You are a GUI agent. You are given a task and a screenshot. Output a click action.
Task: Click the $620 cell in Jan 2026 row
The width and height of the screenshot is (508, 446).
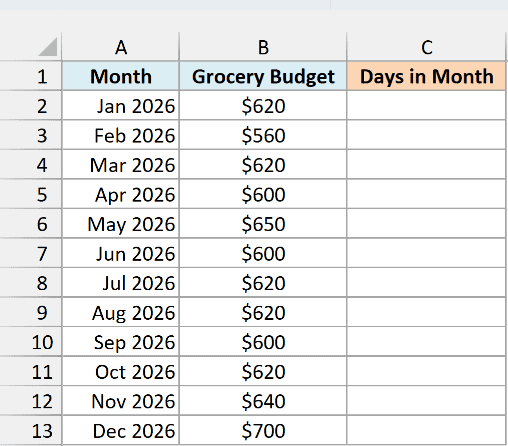[x=263, y=106]
